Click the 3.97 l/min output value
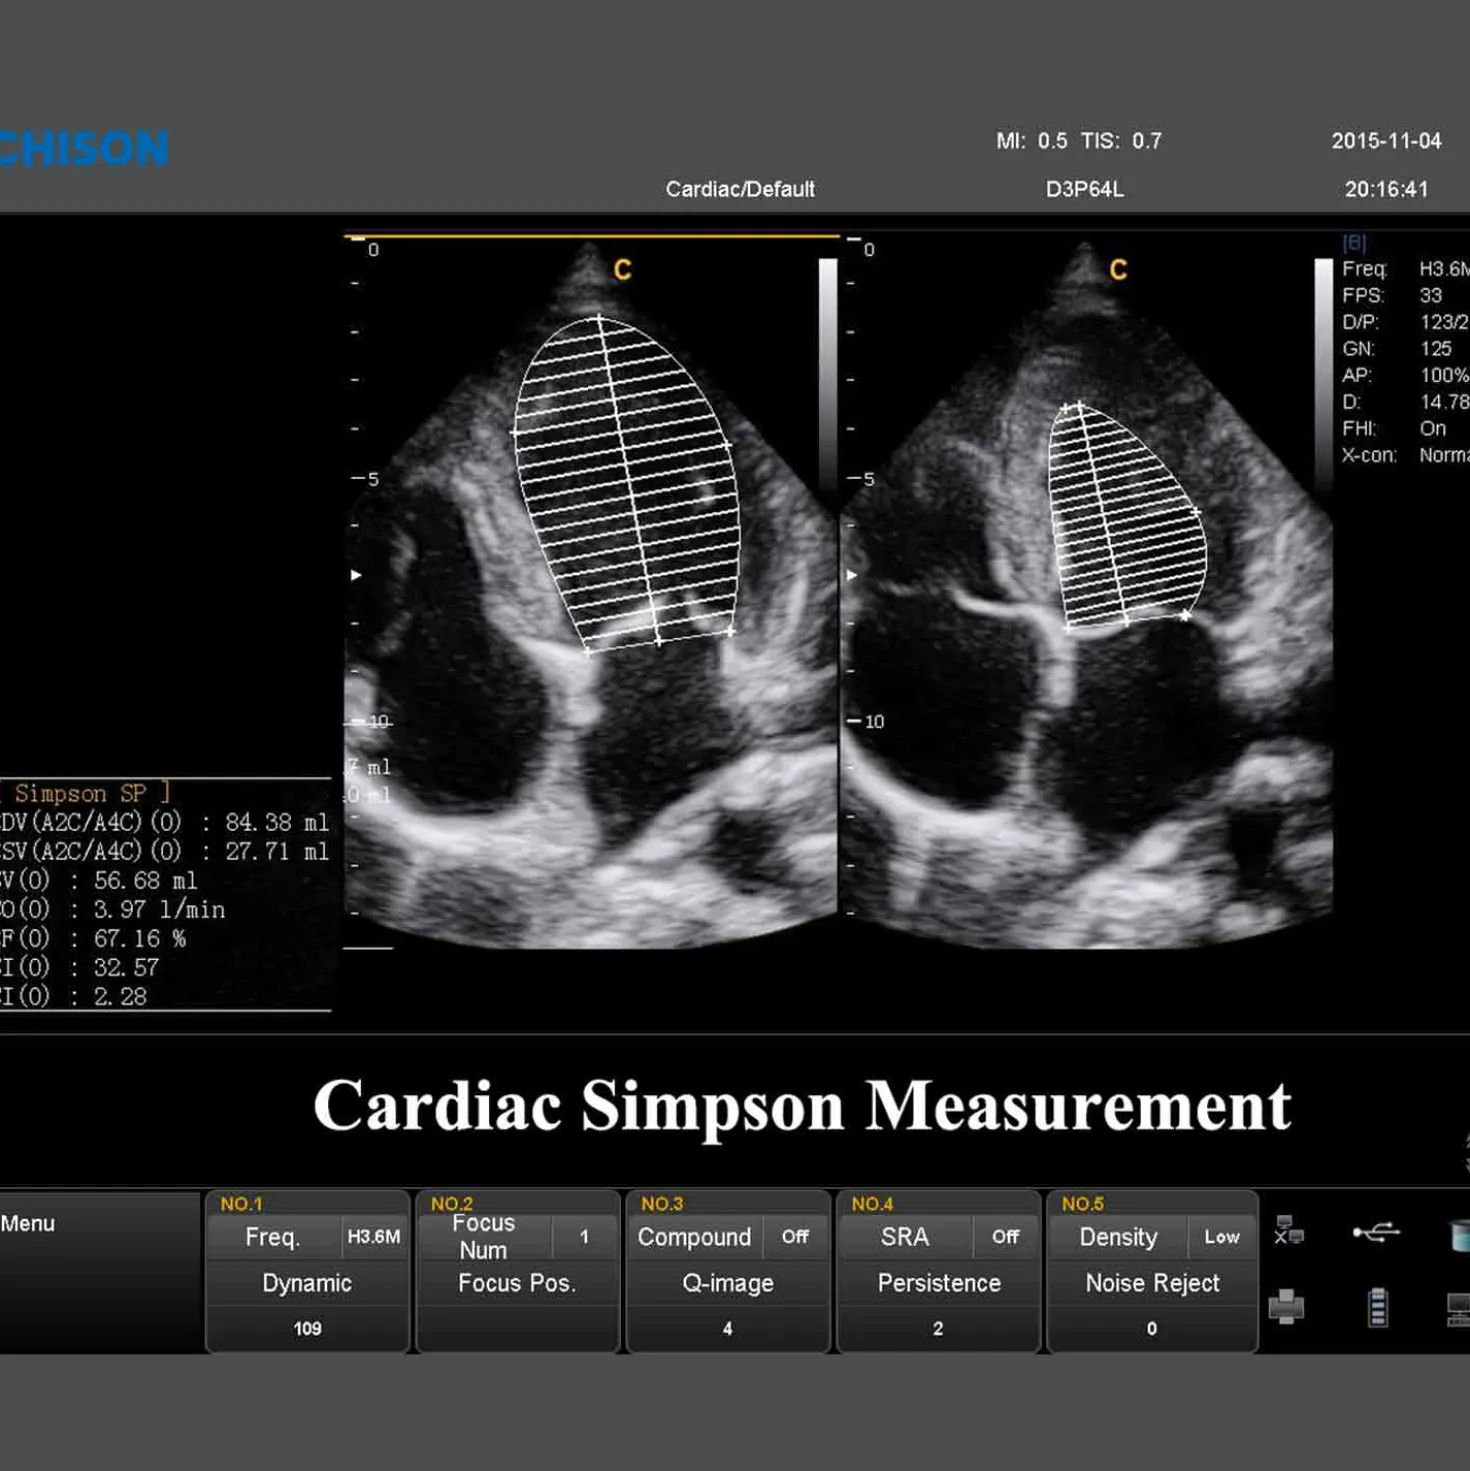The image size is (1470, 1471). pyautogui.click(x=159, y=909)
